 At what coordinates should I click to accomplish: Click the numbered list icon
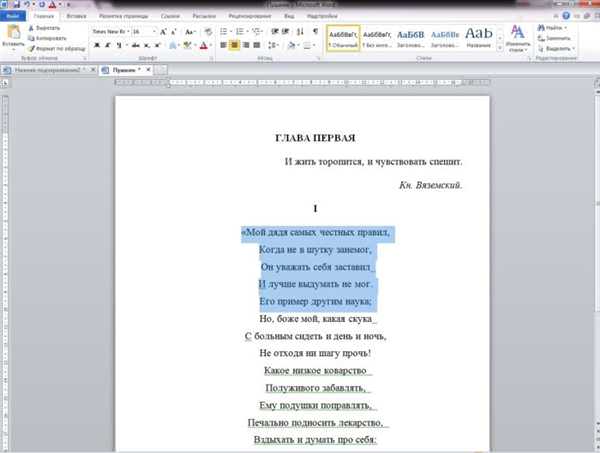tap(240, 32)
